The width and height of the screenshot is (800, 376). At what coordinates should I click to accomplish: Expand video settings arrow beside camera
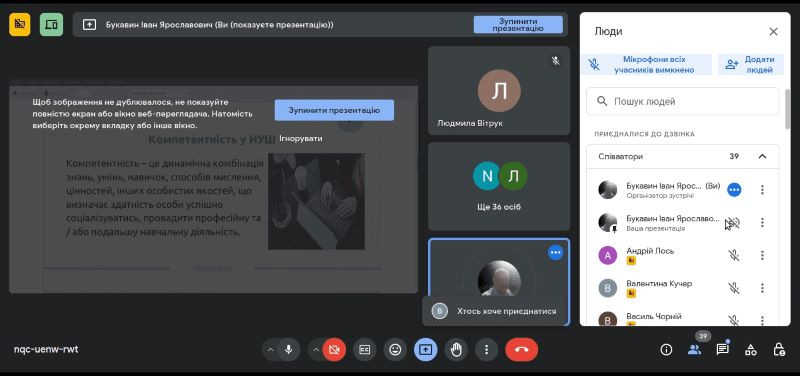click(316, 349)
